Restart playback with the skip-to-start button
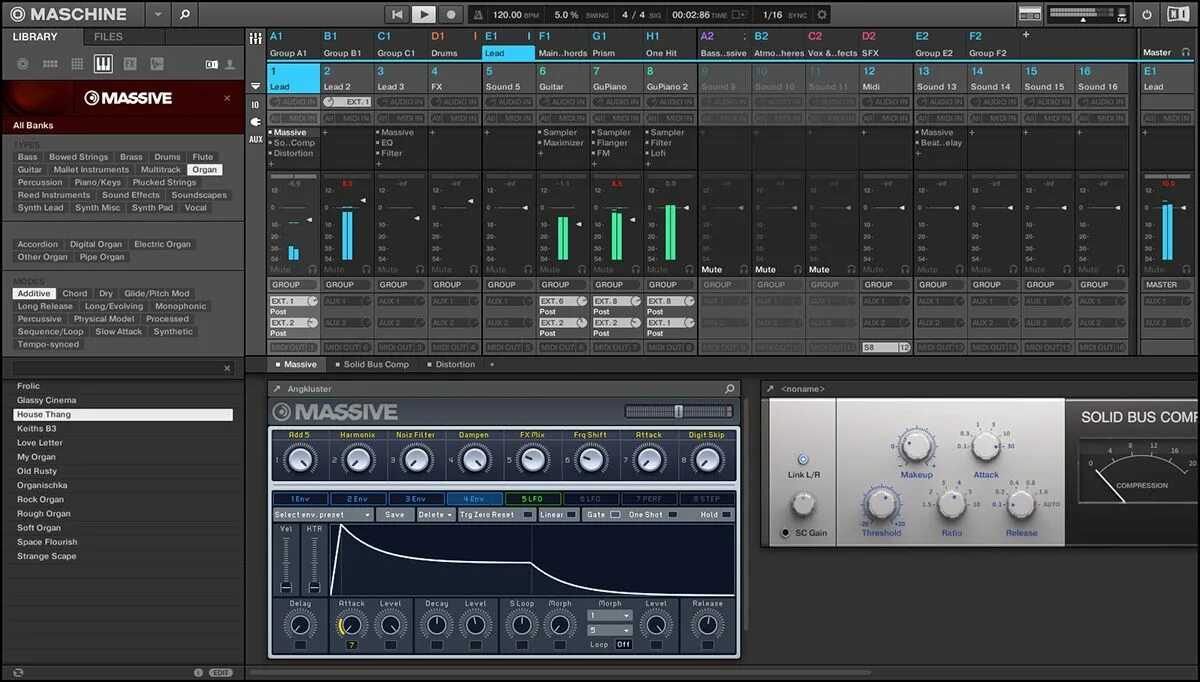1200x682 pixels. pyautogui.click(x=398, y=14)
